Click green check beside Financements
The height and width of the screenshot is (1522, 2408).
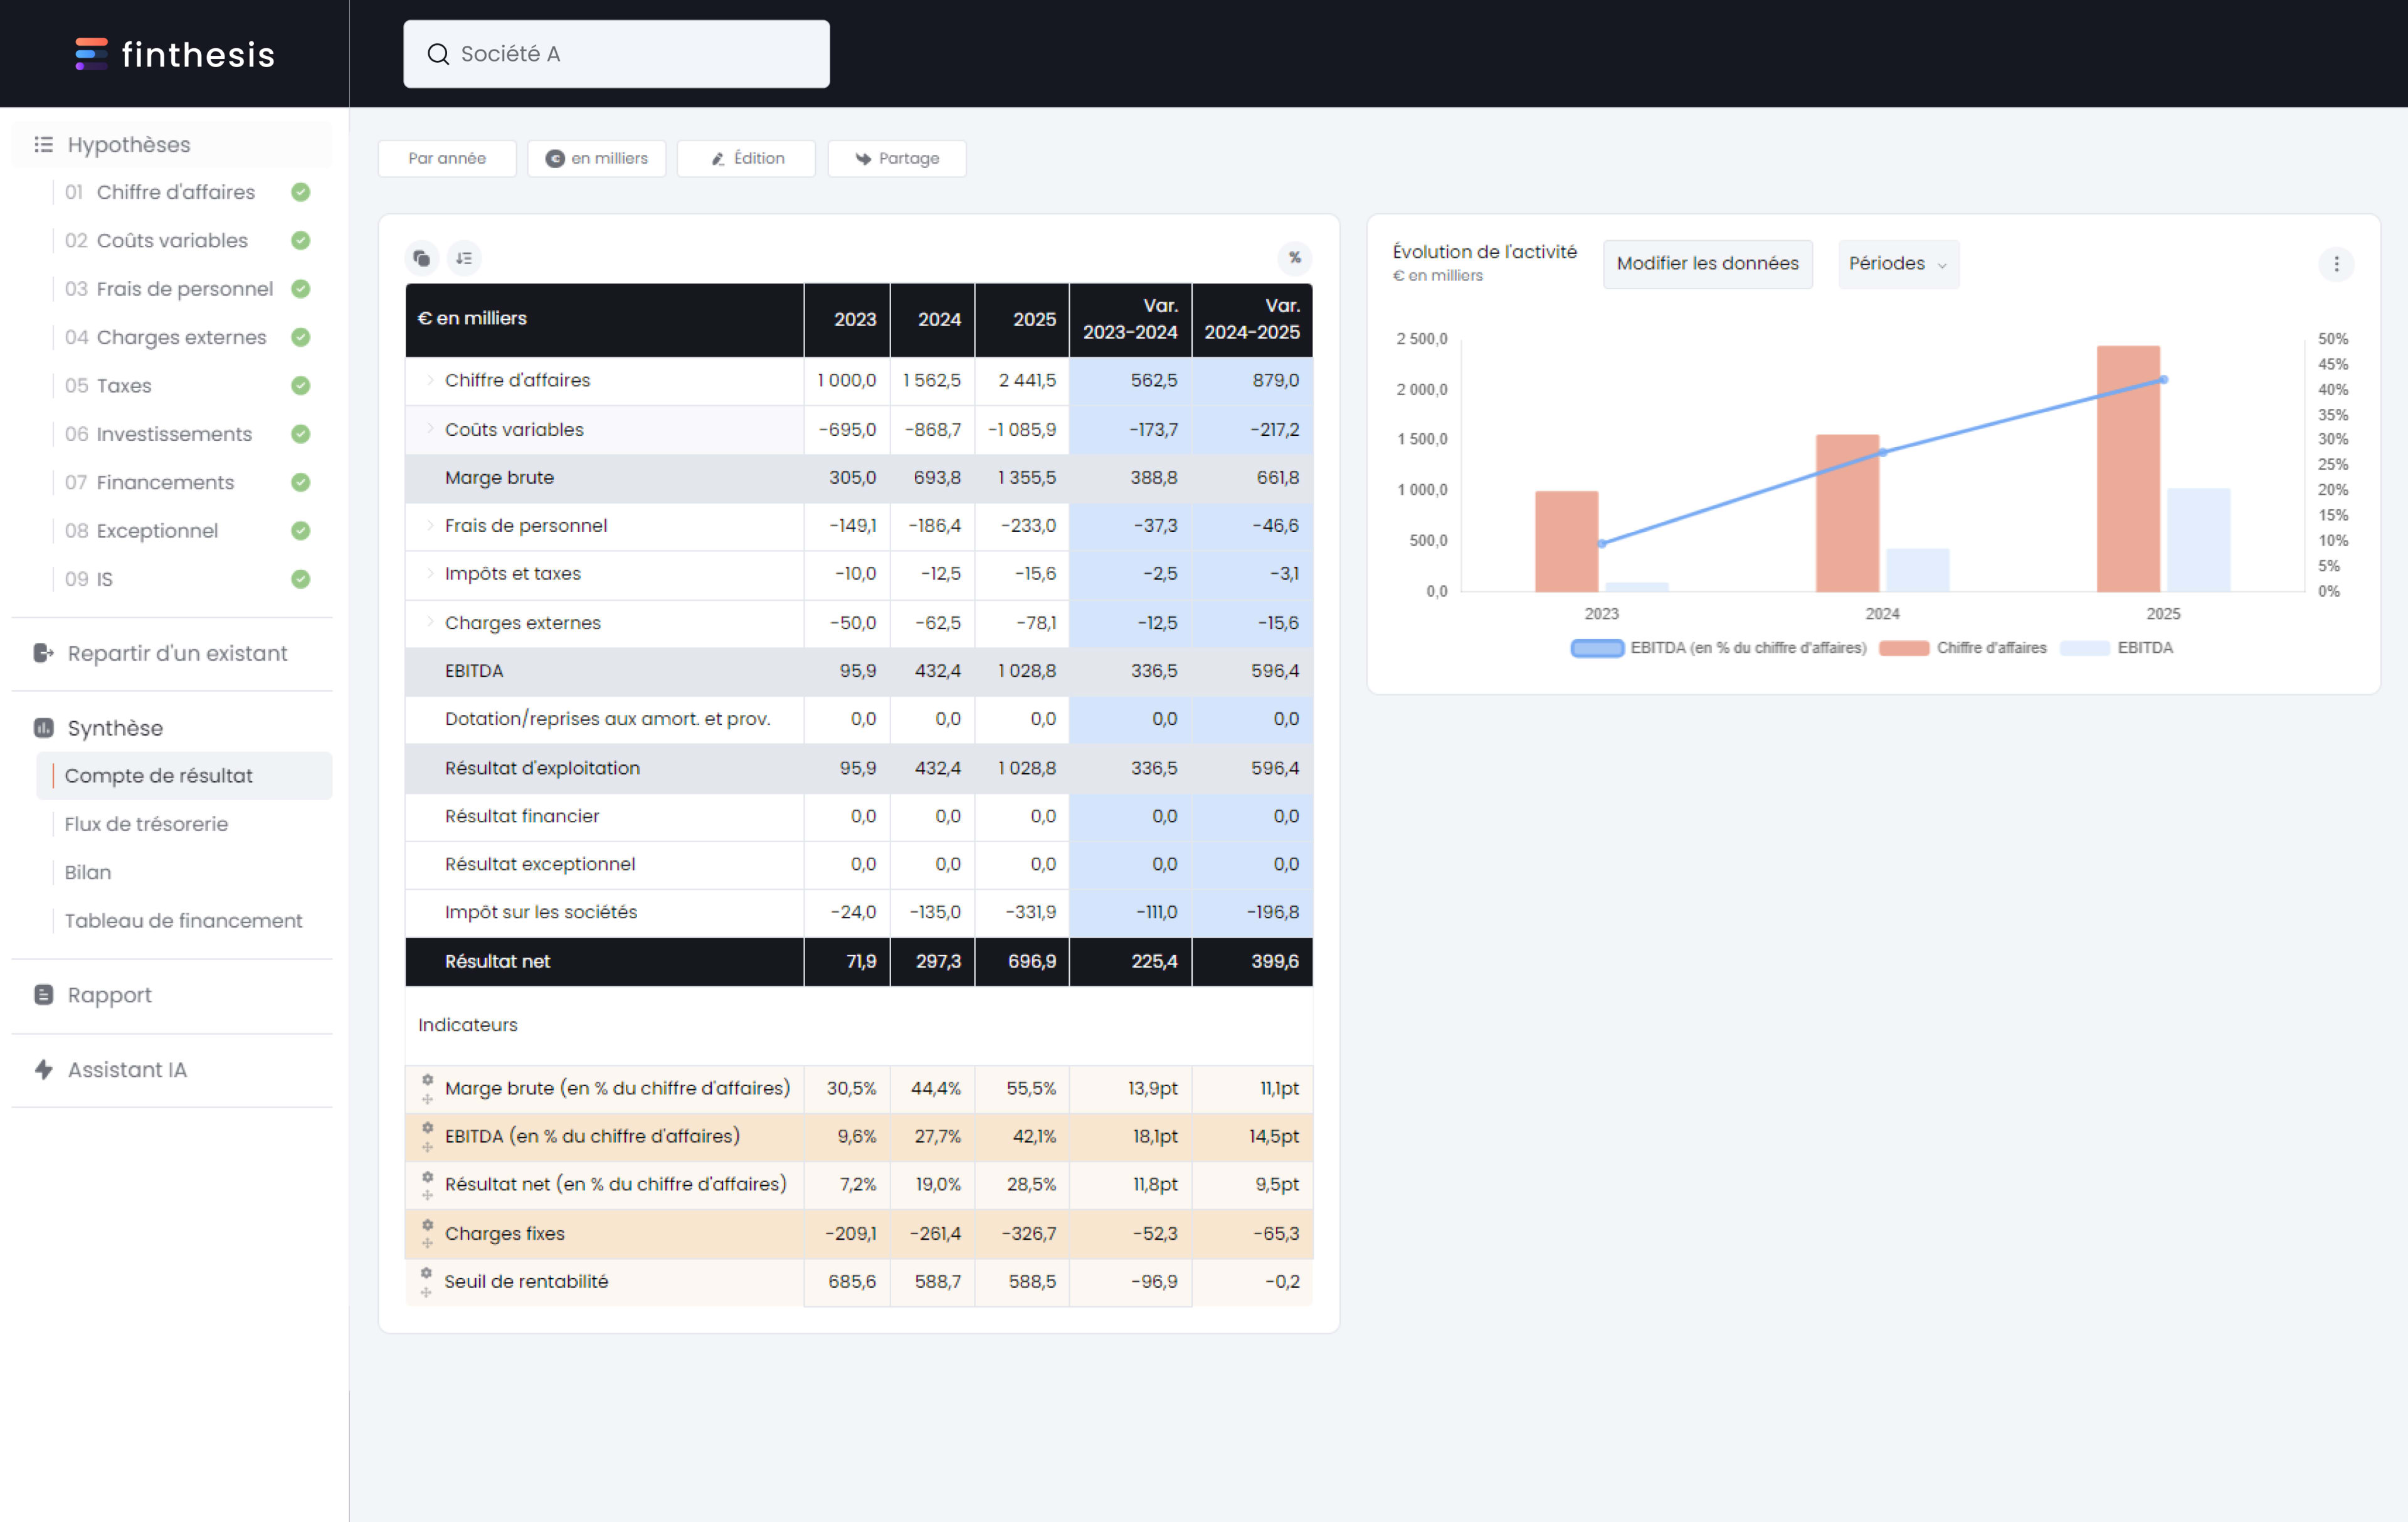300,482
